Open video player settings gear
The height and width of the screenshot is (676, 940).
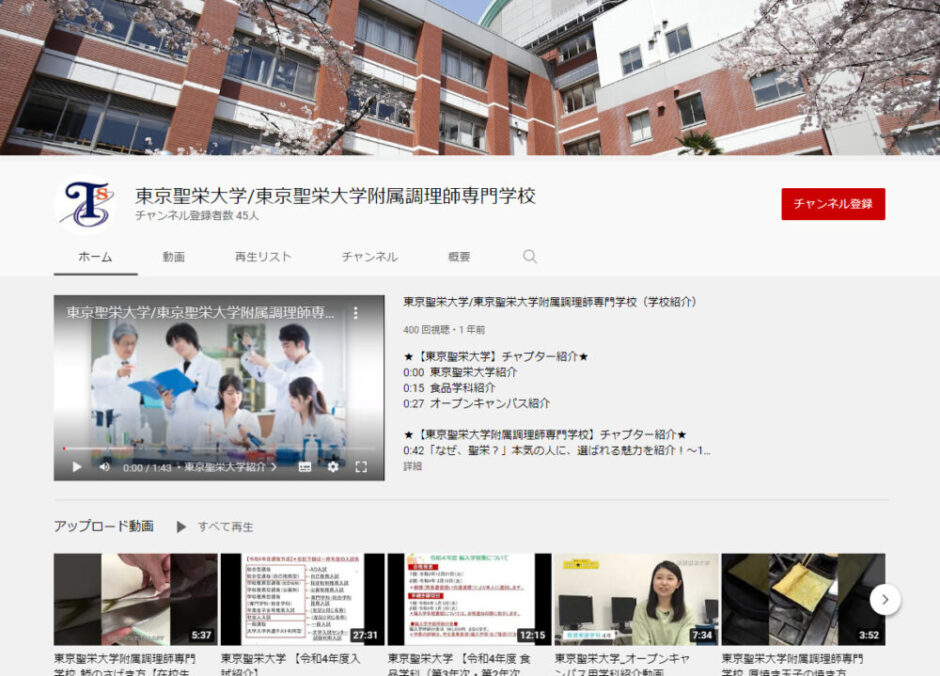(x=333, y=466)
